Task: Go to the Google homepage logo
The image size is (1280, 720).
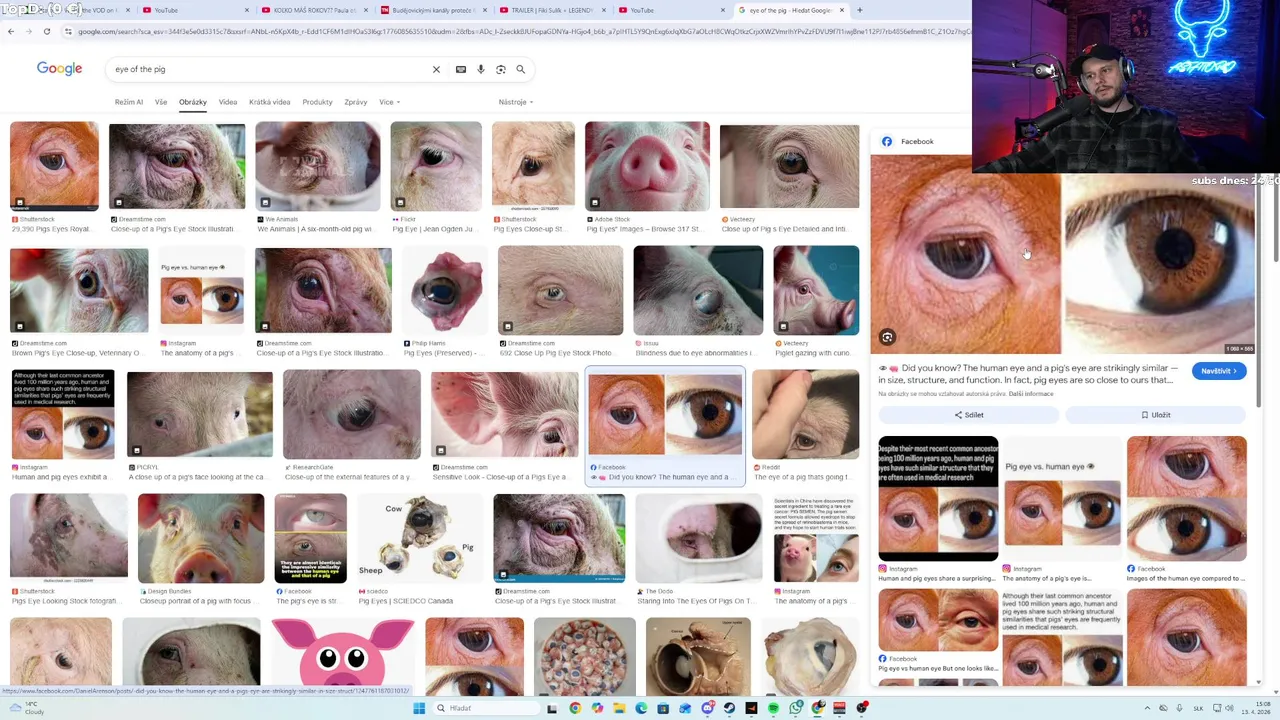Action: click(x=59, y=69)
